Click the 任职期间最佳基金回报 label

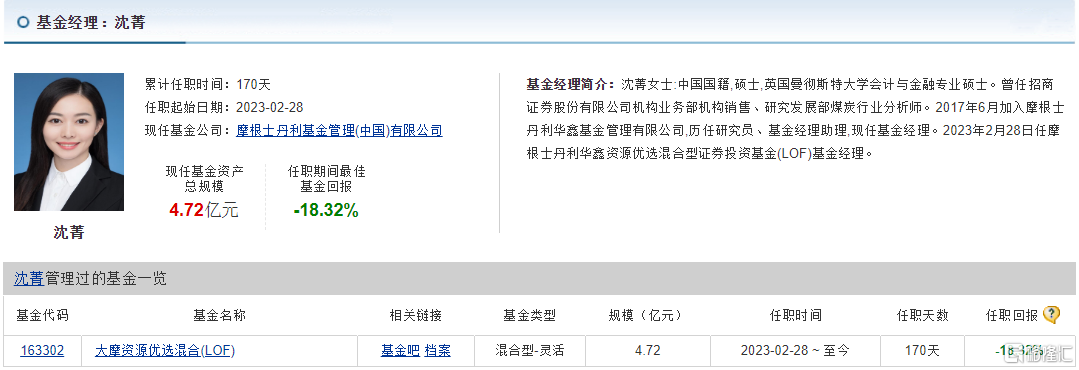pos(326,179)
